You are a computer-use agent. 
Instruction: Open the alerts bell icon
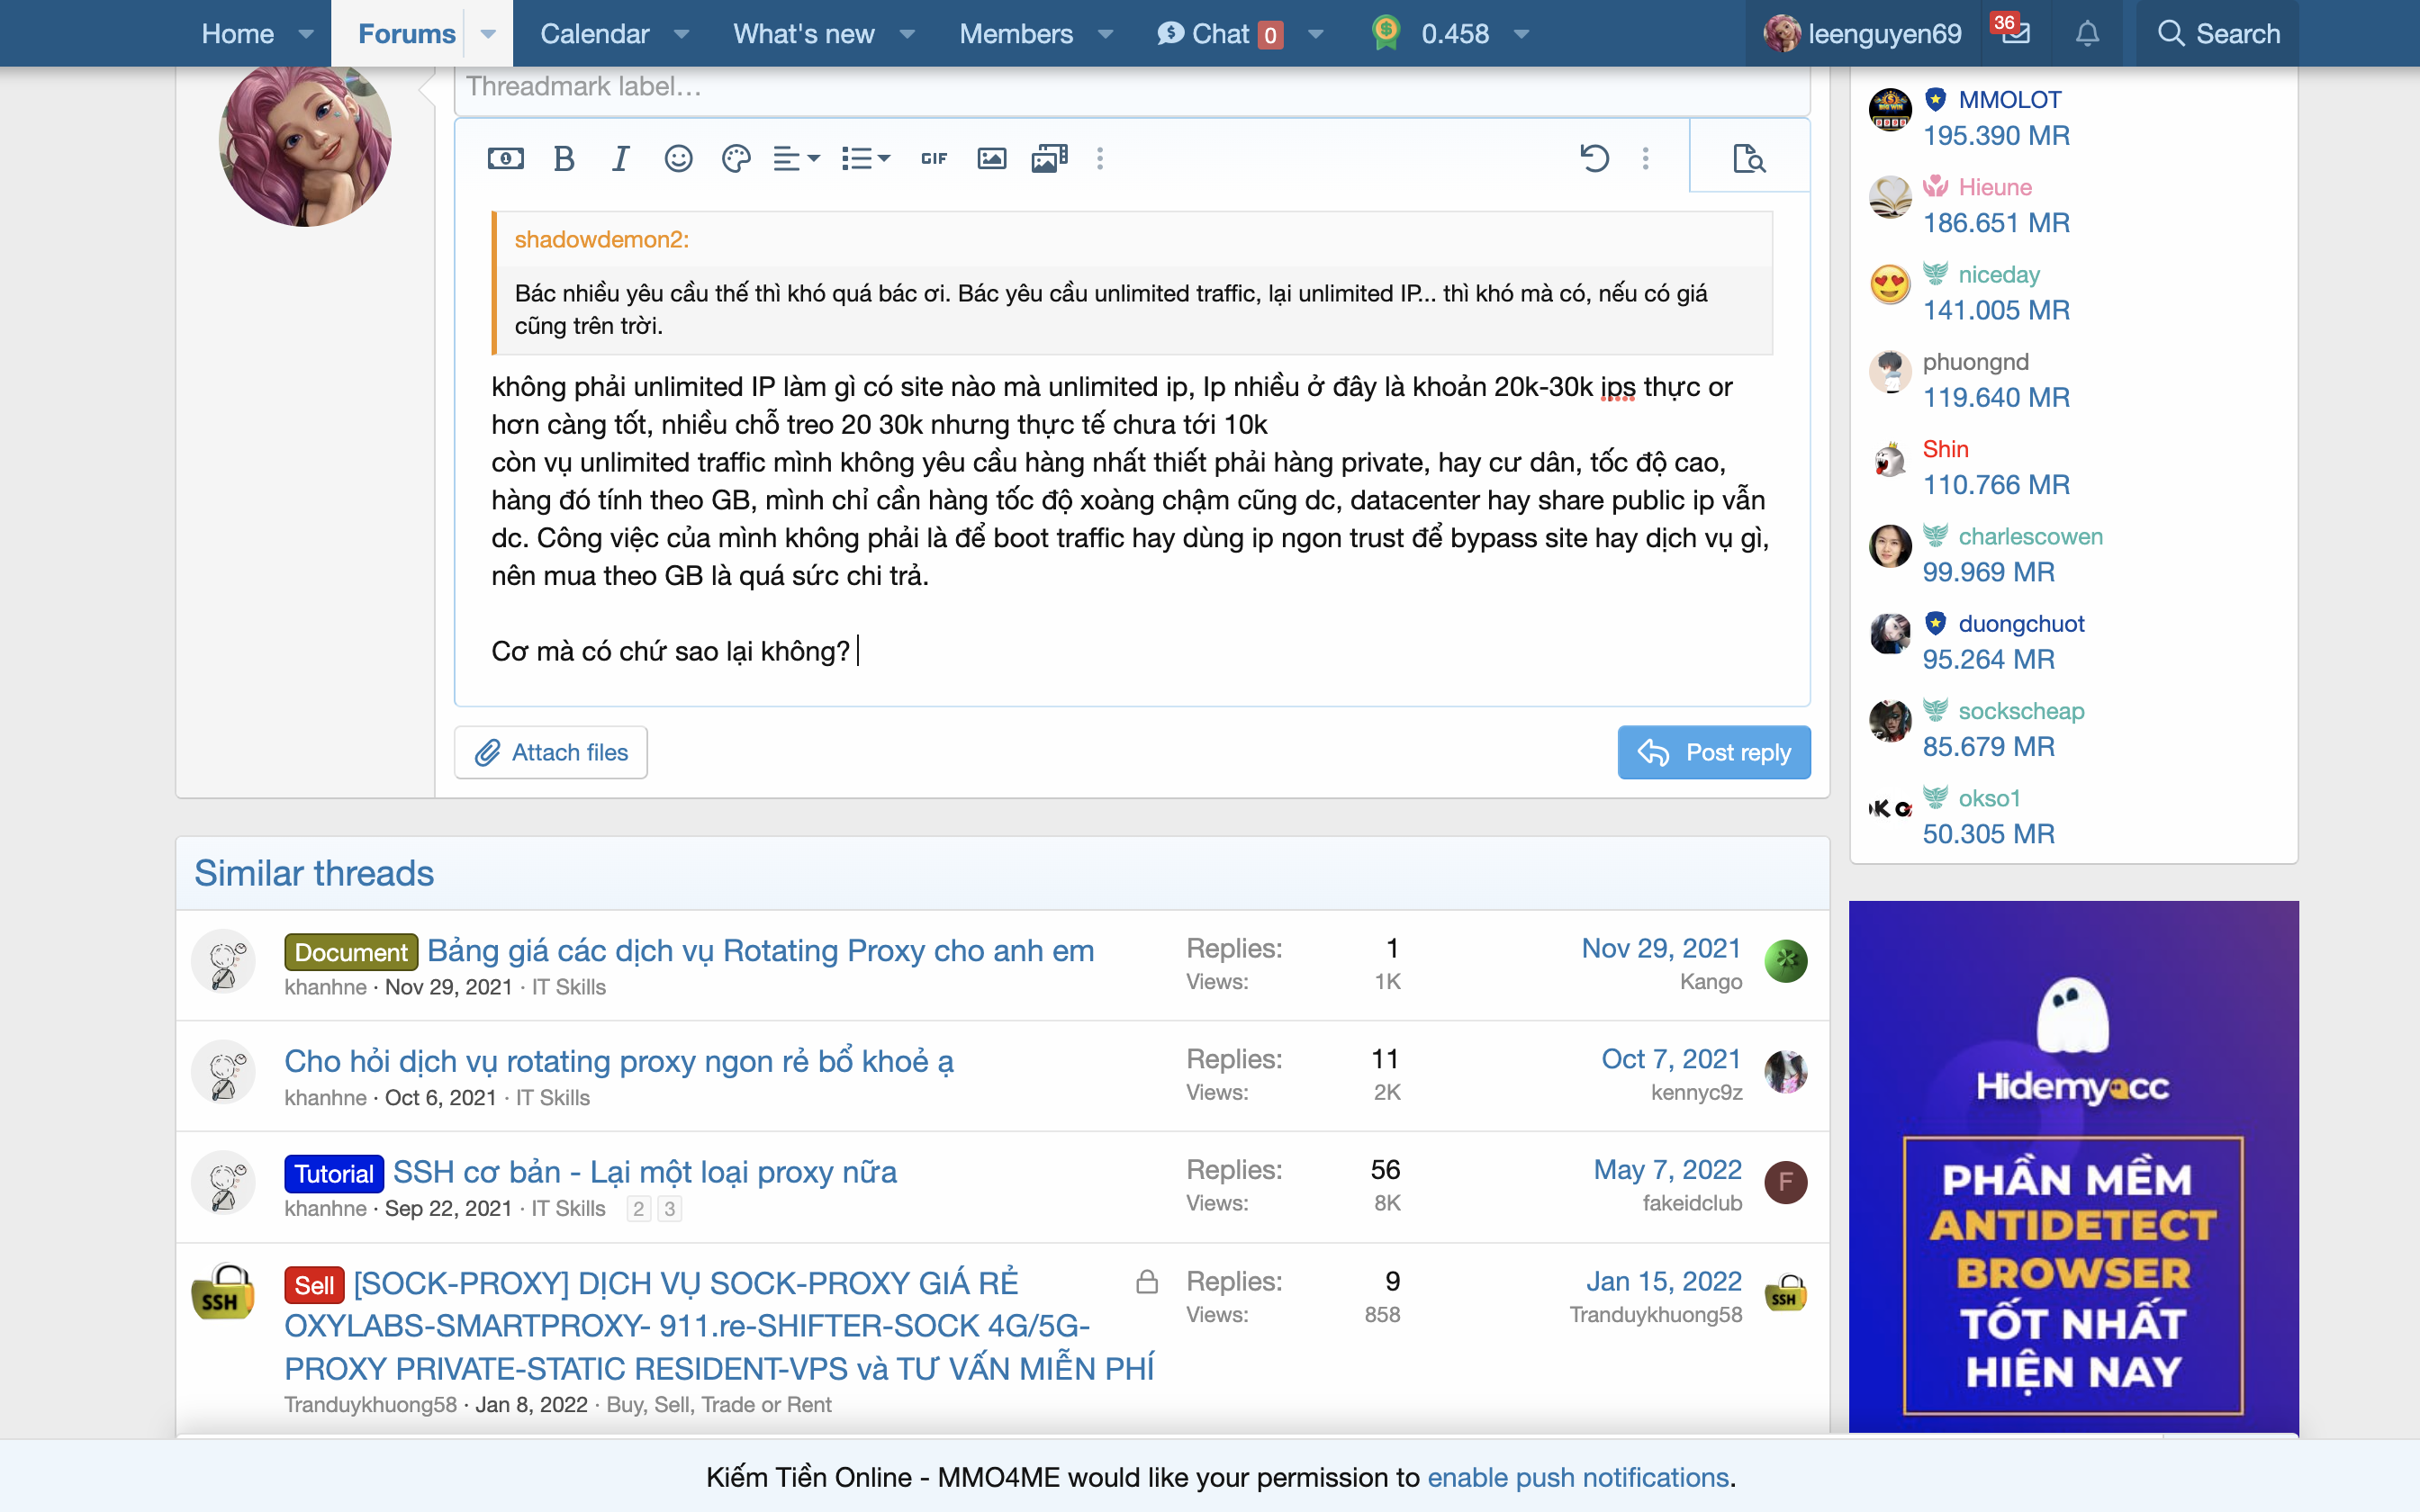coord(2087,34)
